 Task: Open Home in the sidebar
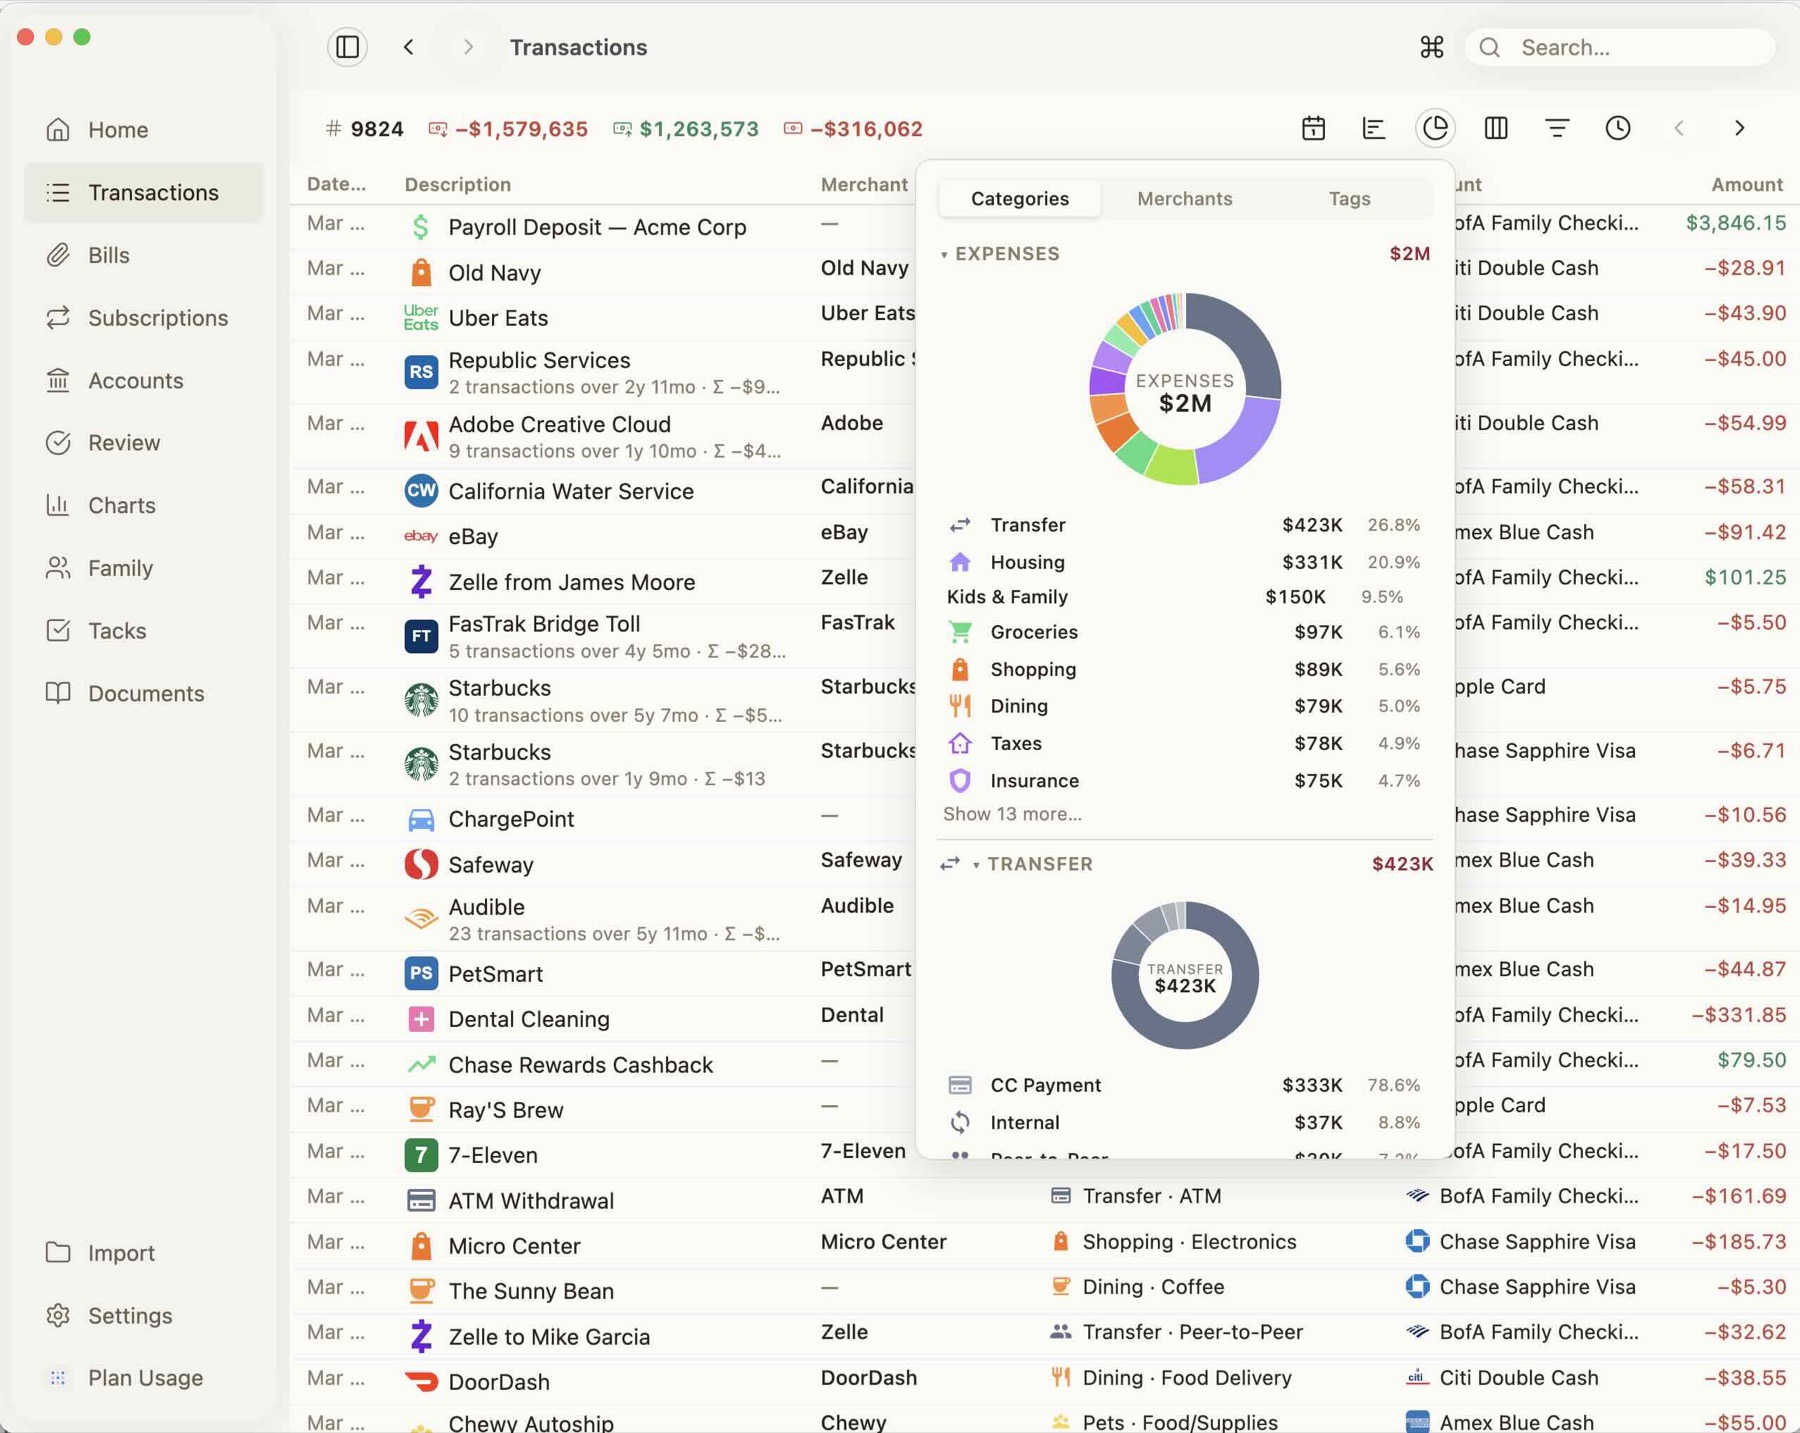point(144,130)
